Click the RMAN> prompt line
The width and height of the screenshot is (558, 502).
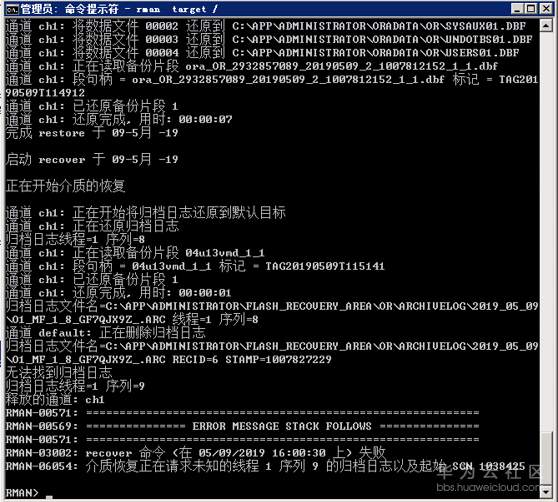coord(22,493)
